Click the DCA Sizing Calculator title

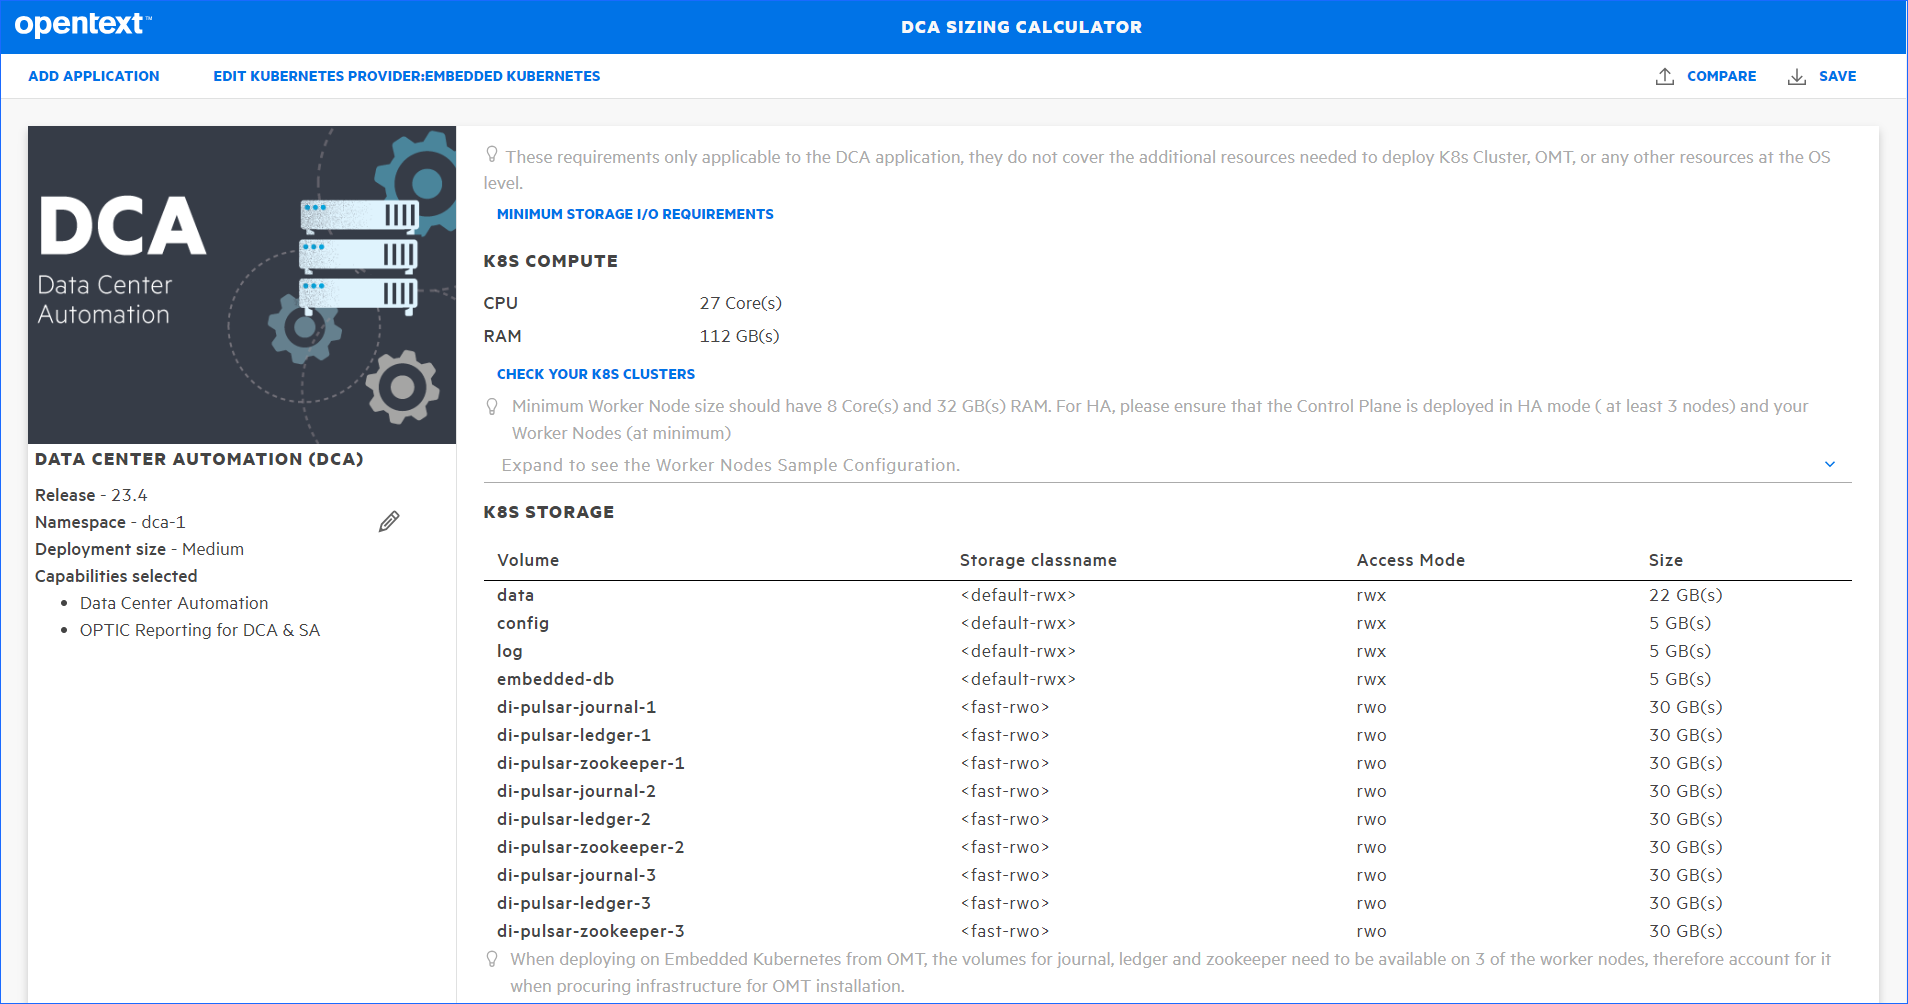(x=1021, y=27)
